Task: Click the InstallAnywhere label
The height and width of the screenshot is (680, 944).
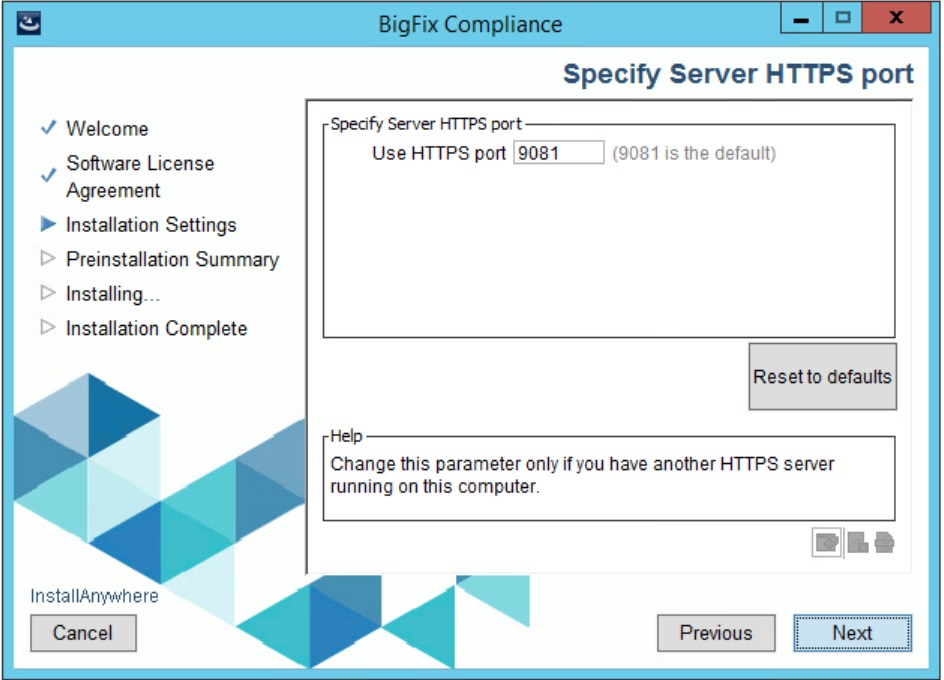Action: 95,596
